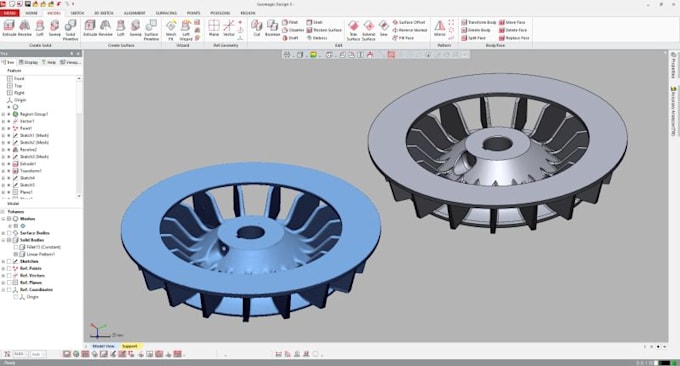Select the Loft tool in Create Solid
Screen dimensions: 680x366
point(40,29)
